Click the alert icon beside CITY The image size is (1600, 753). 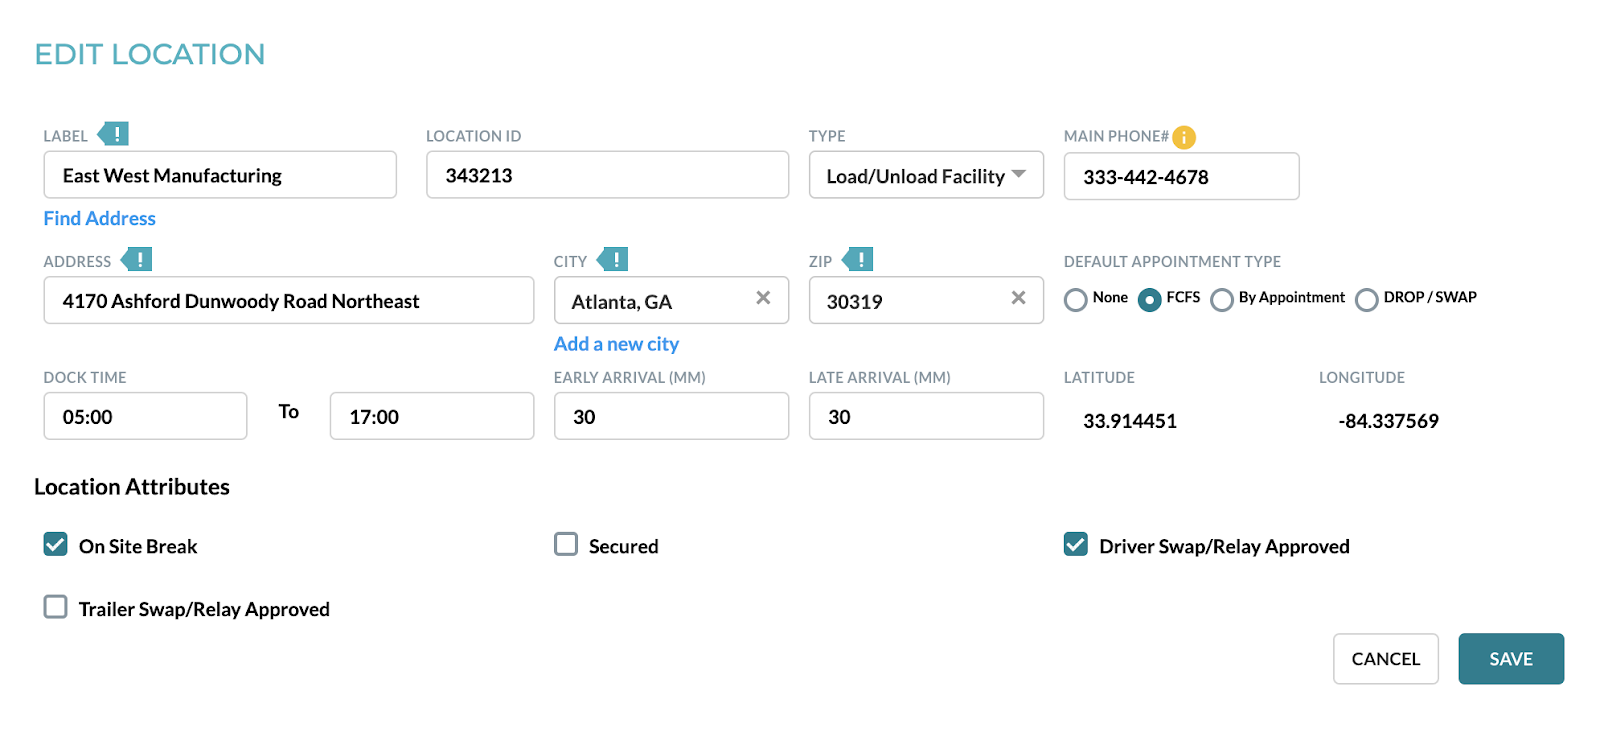tap(613, 260)
